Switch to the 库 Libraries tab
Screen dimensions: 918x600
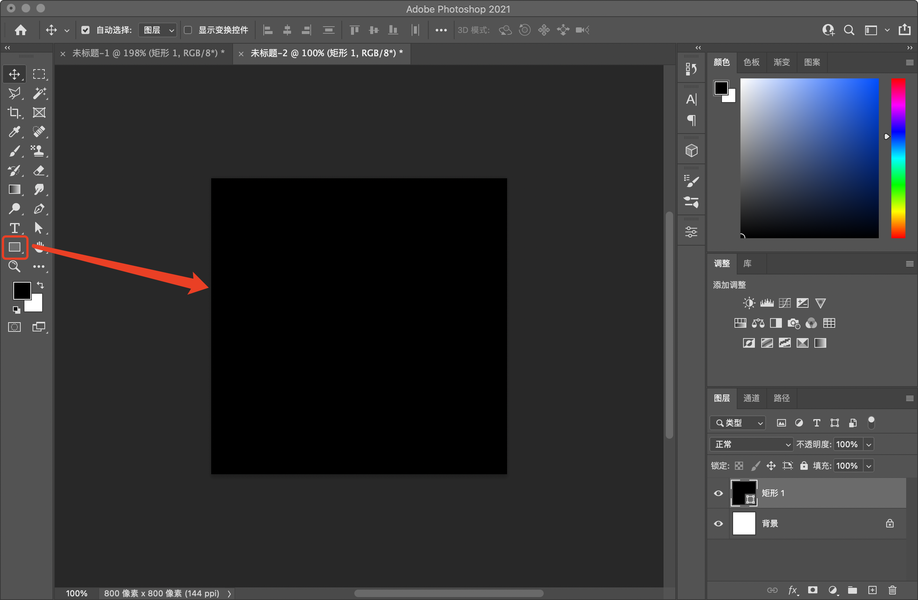pos(748,263)
